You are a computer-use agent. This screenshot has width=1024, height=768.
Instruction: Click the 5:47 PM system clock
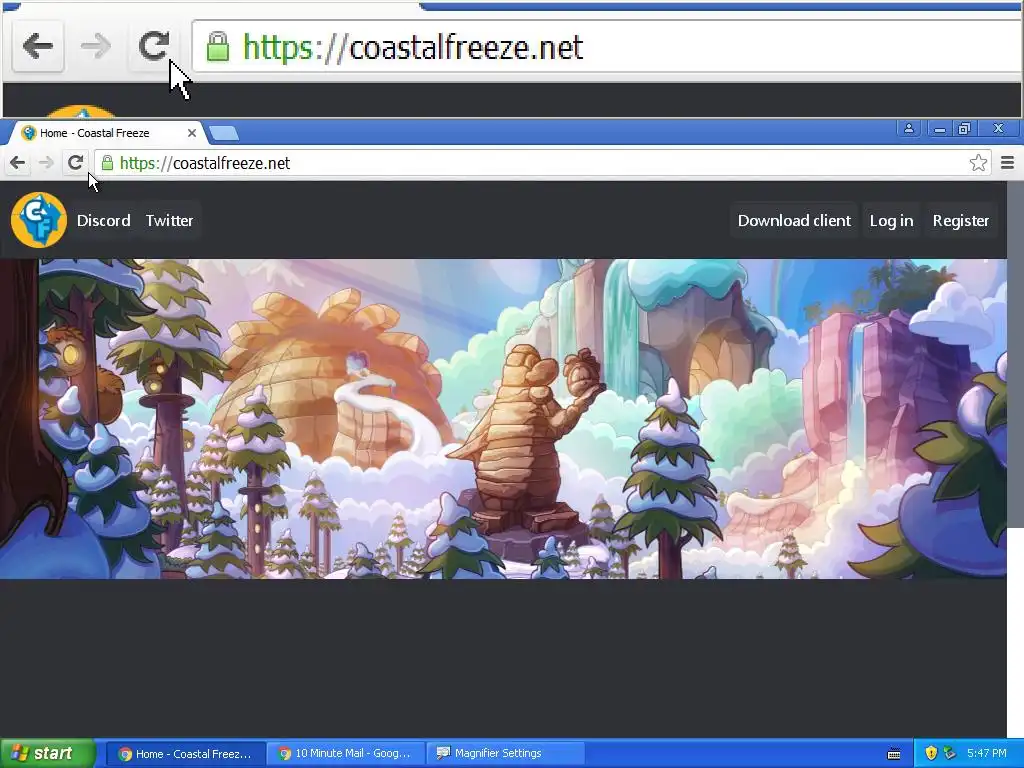tap(987, 753)
